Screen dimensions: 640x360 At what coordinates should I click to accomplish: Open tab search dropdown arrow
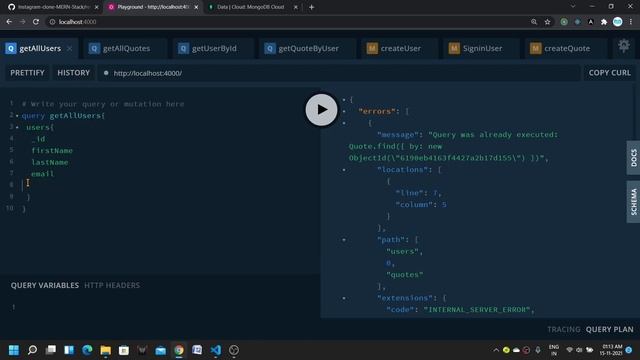tap(573, 7)
